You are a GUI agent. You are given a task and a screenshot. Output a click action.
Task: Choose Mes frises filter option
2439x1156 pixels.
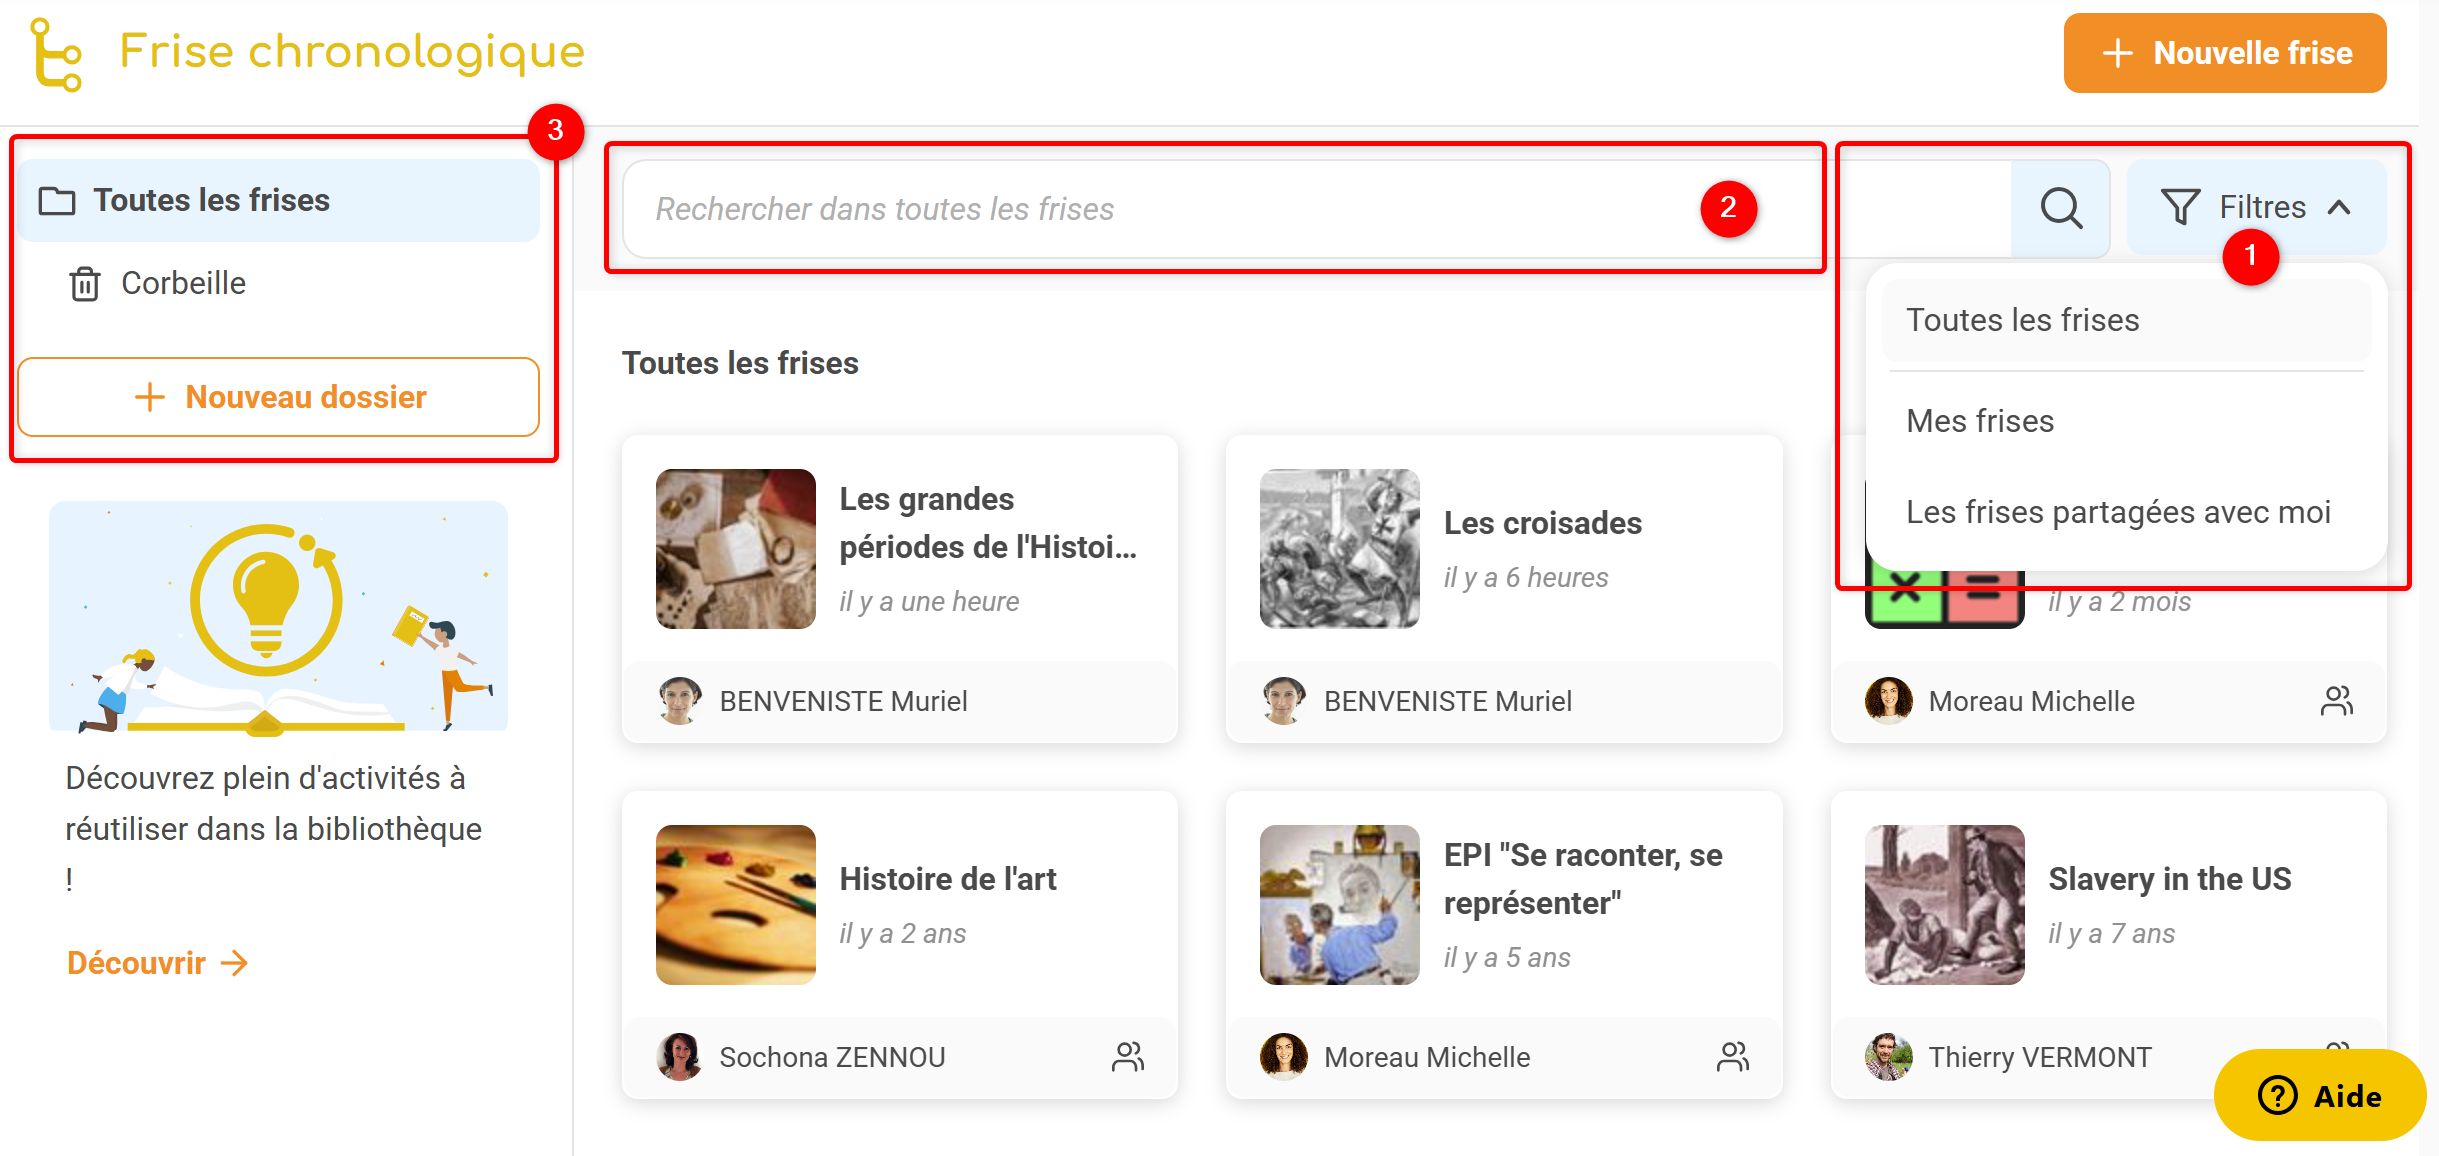point(1980,421)
